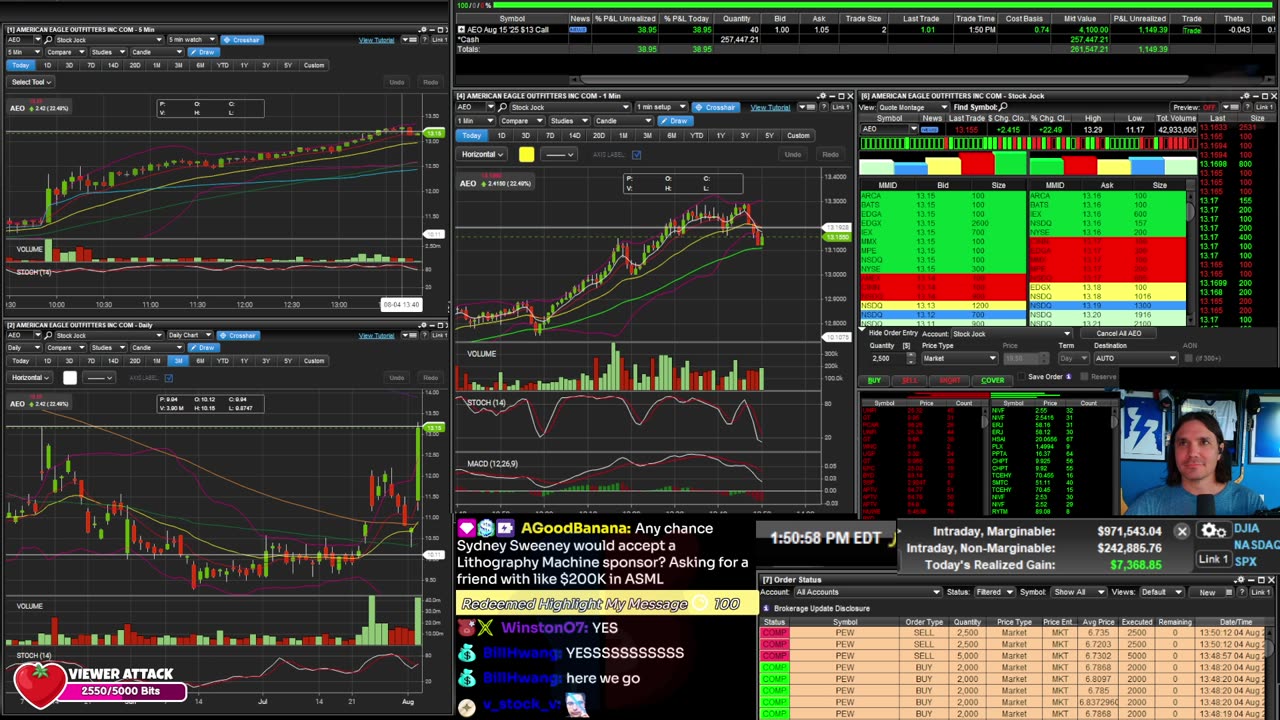Click Cancel All AEO button

pyautogui.click(x=1118, y=334)
